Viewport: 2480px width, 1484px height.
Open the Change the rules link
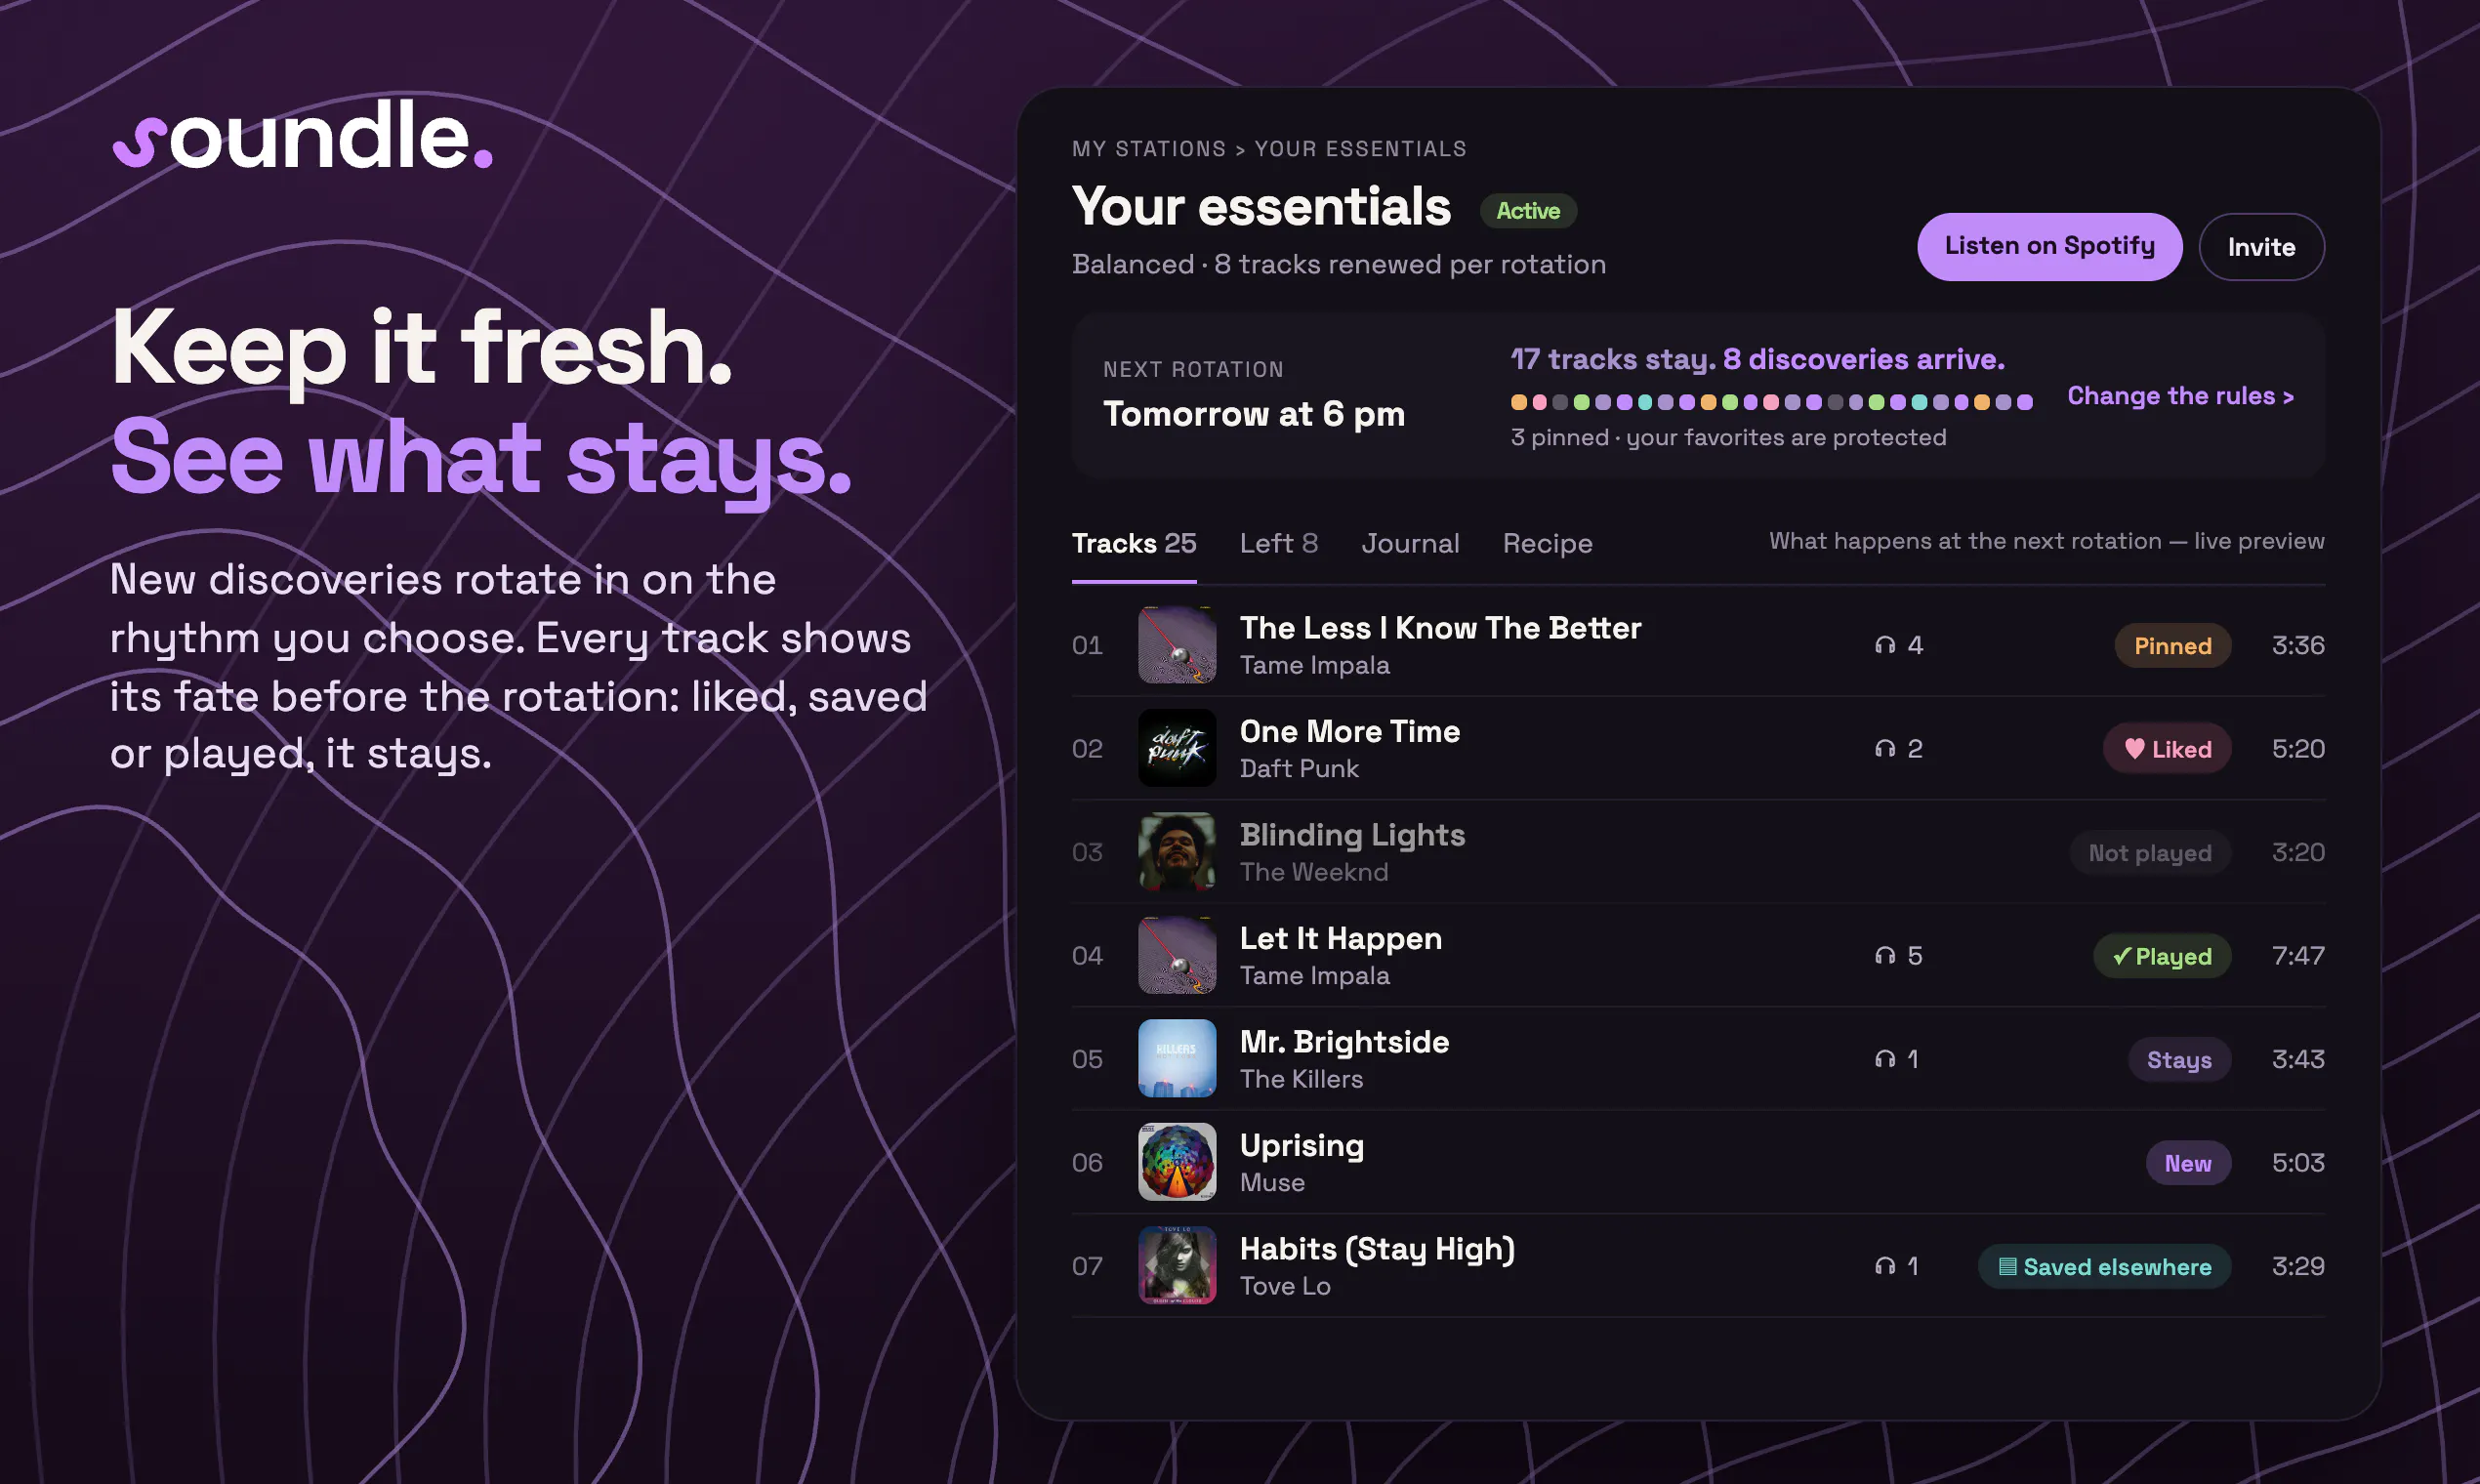tap(2180, 396)
